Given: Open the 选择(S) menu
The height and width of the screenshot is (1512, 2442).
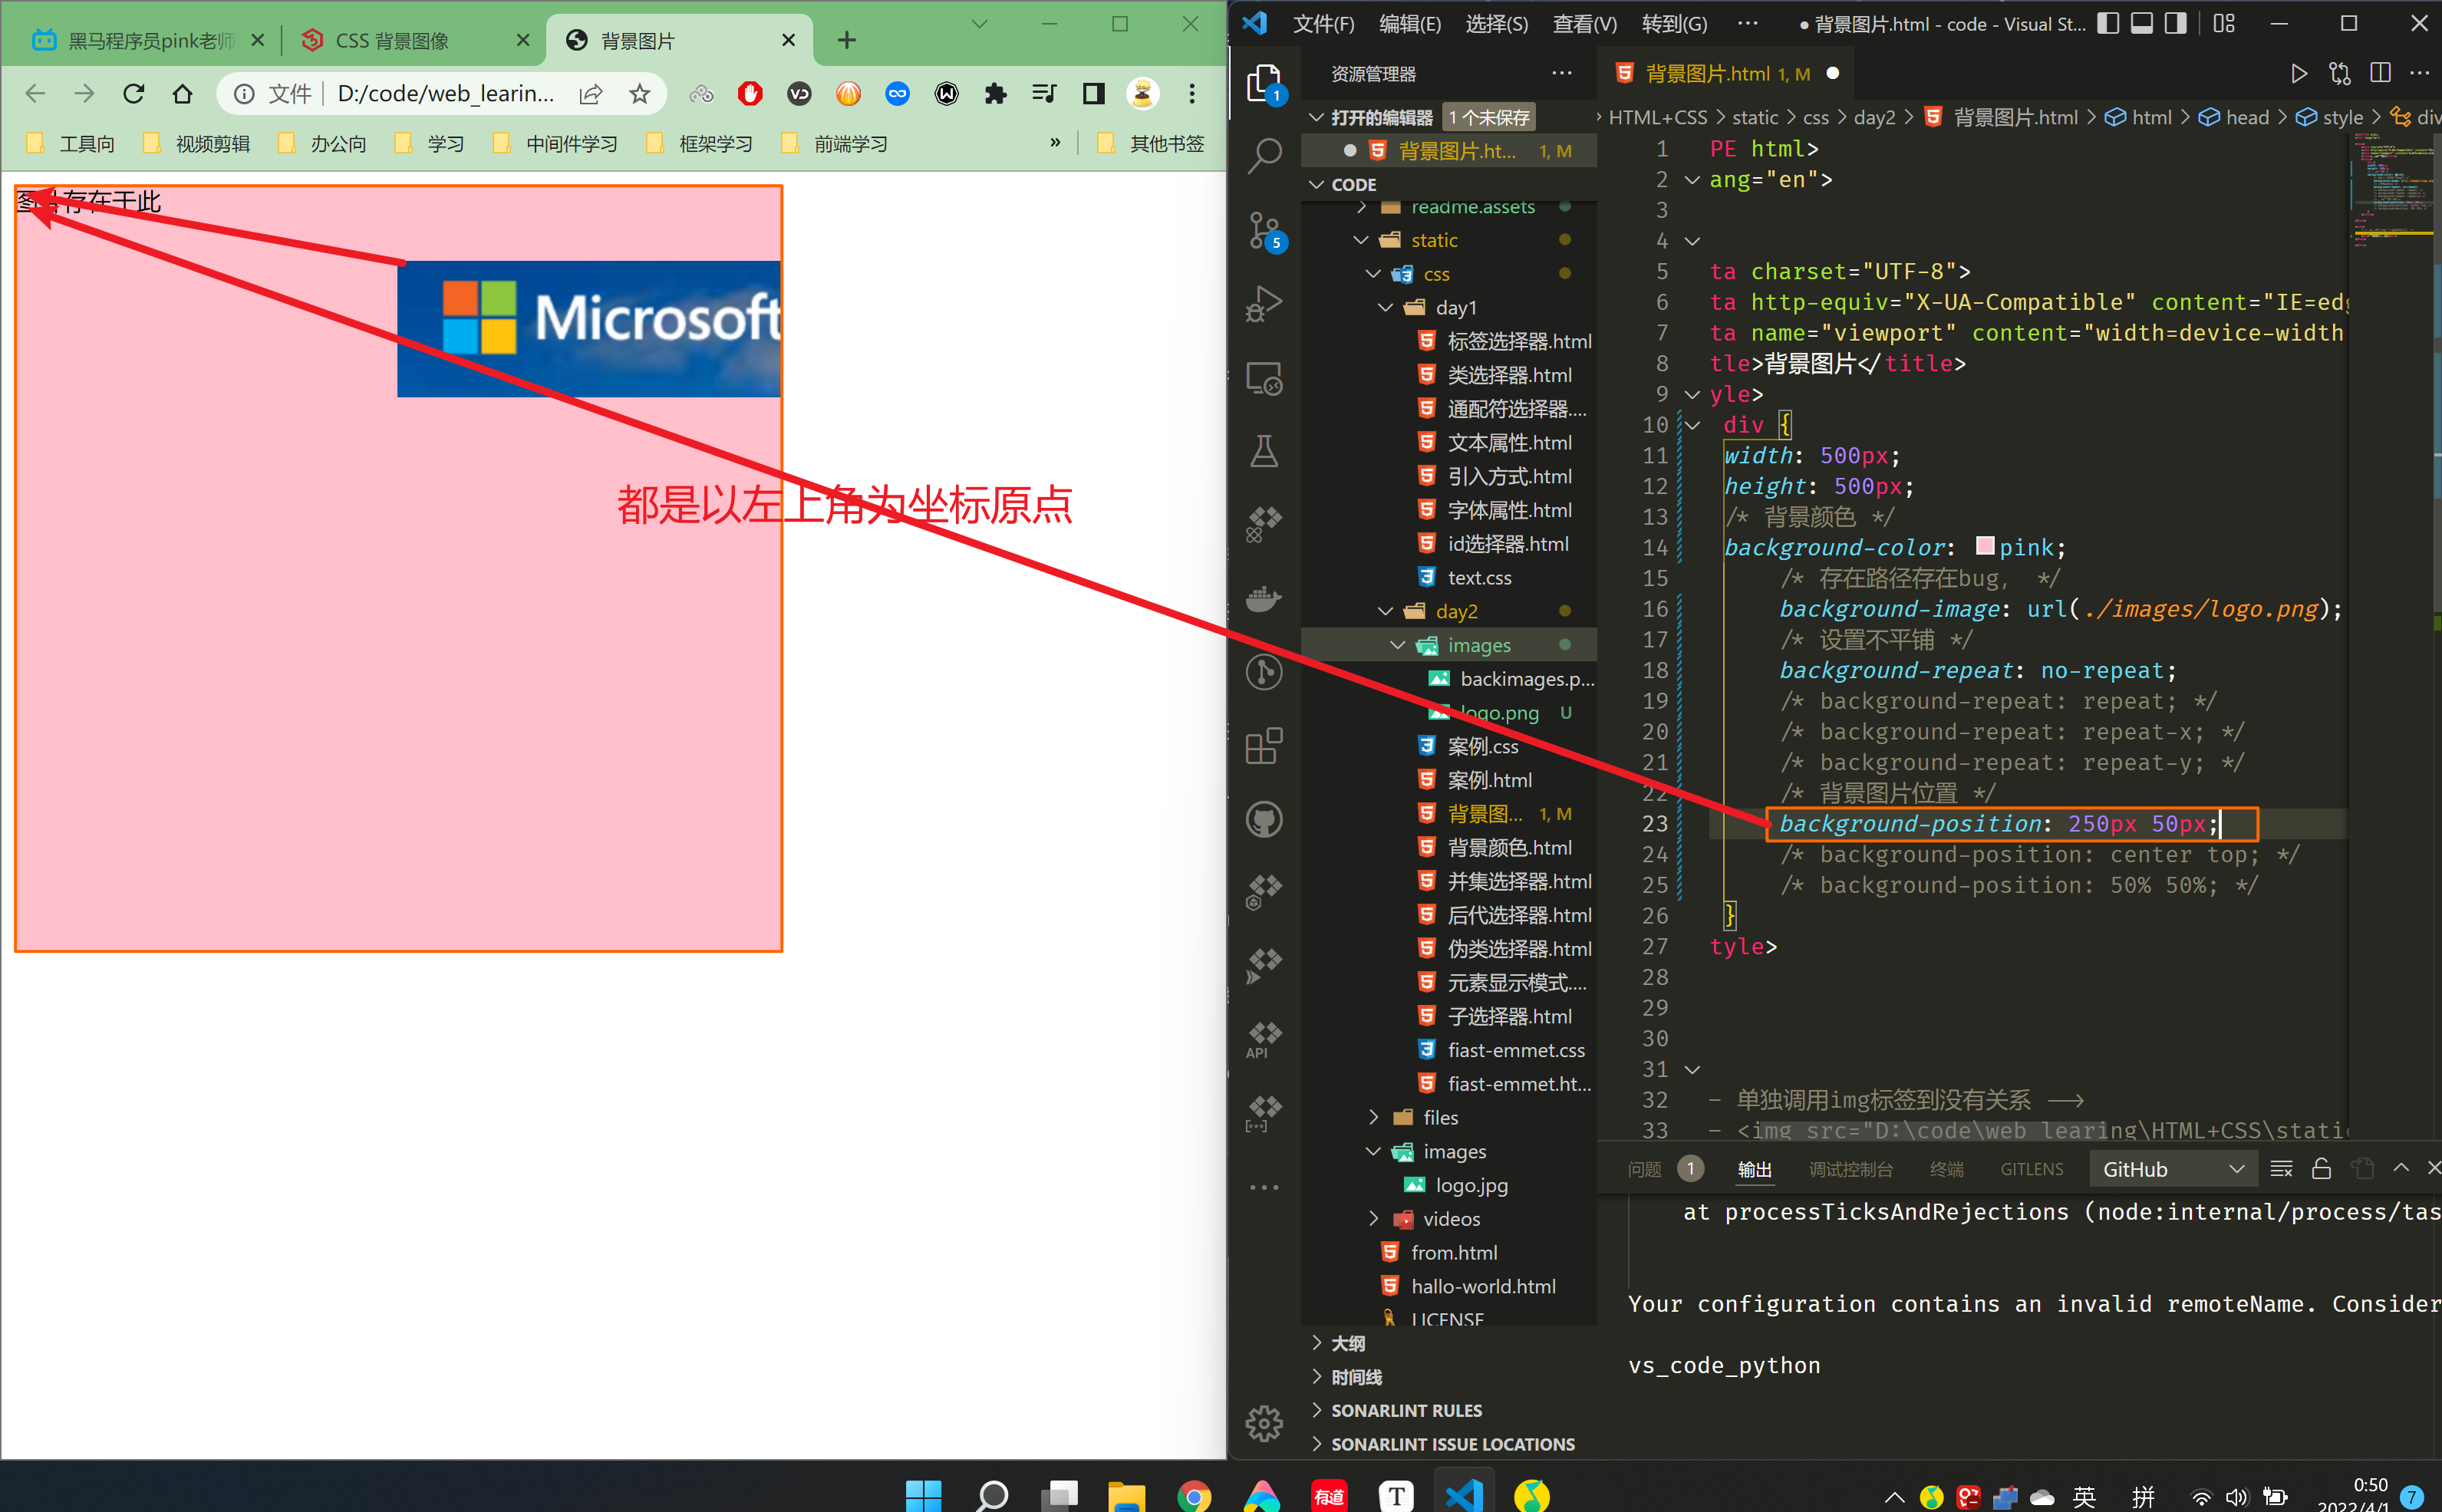Looking at the screenshot, I should (1496, 24).
